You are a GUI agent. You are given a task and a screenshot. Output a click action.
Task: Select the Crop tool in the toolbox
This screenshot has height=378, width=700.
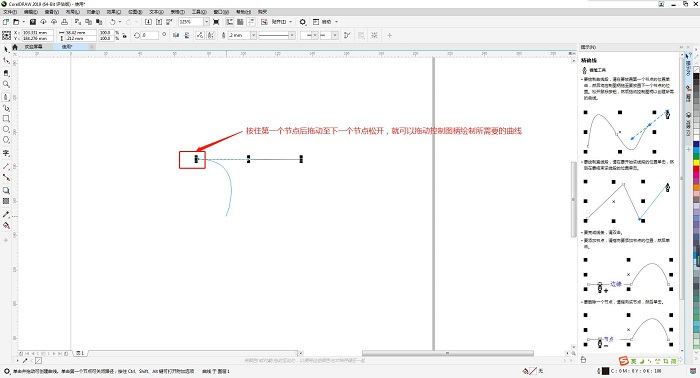[6, 72]
